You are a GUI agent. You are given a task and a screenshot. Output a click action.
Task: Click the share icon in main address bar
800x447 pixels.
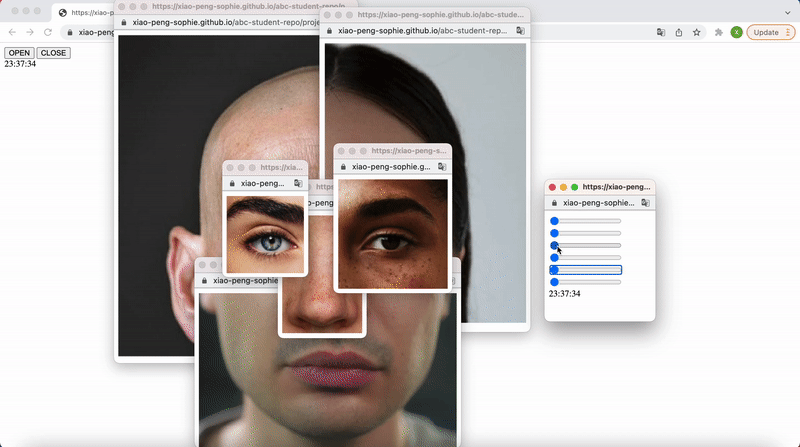coord(679,32)
